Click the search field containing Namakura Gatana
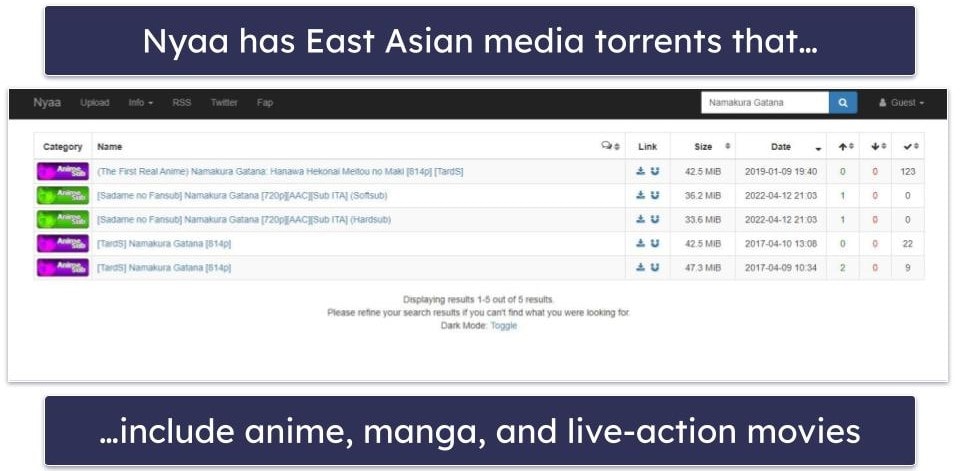 pos(764,103)
